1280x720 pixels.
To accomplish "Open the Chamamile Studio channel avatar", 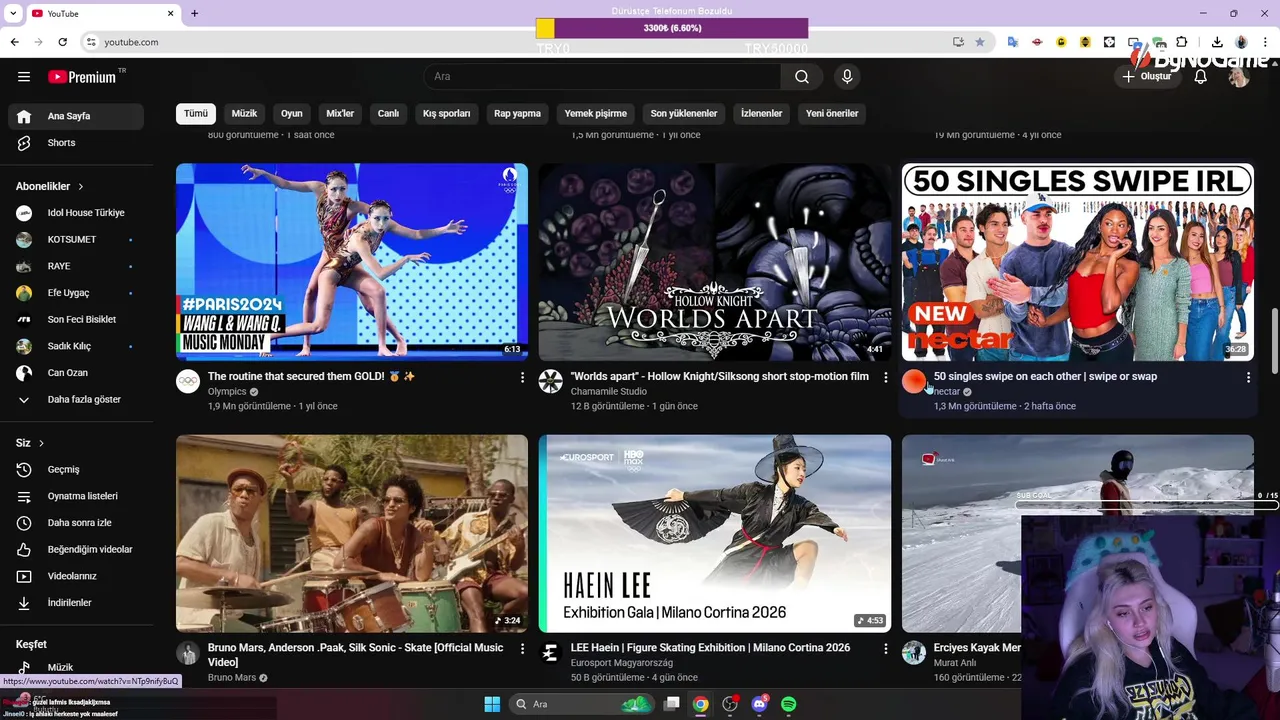I will (x=551, y=381).
